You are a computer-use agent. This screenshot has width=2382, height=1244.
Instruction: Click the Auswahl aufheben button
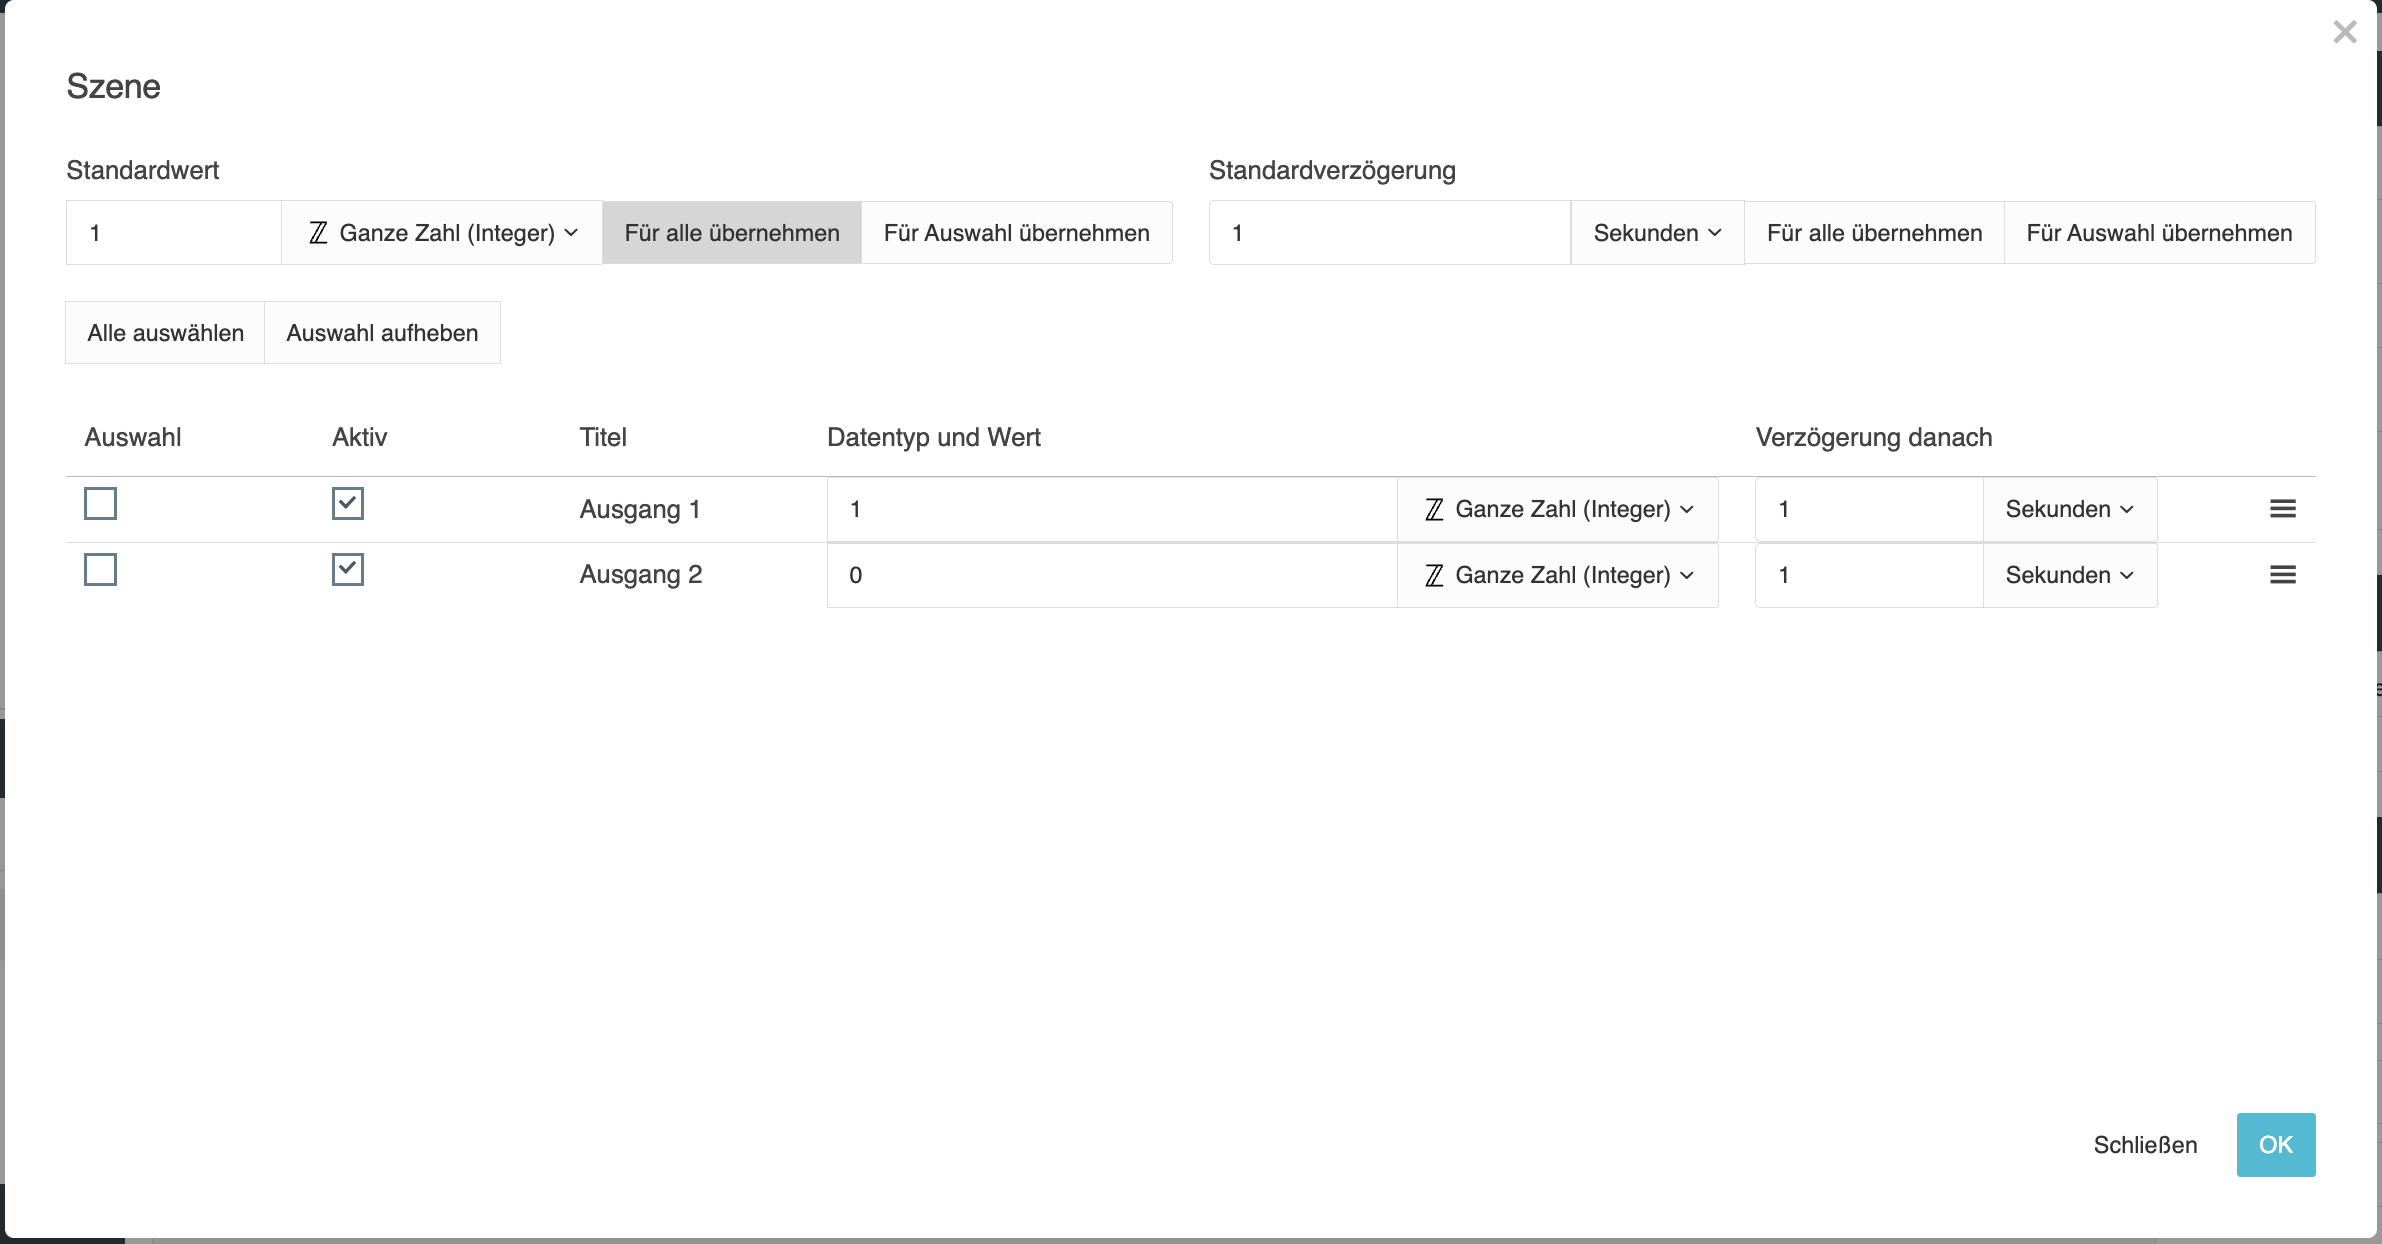[382, 333]
